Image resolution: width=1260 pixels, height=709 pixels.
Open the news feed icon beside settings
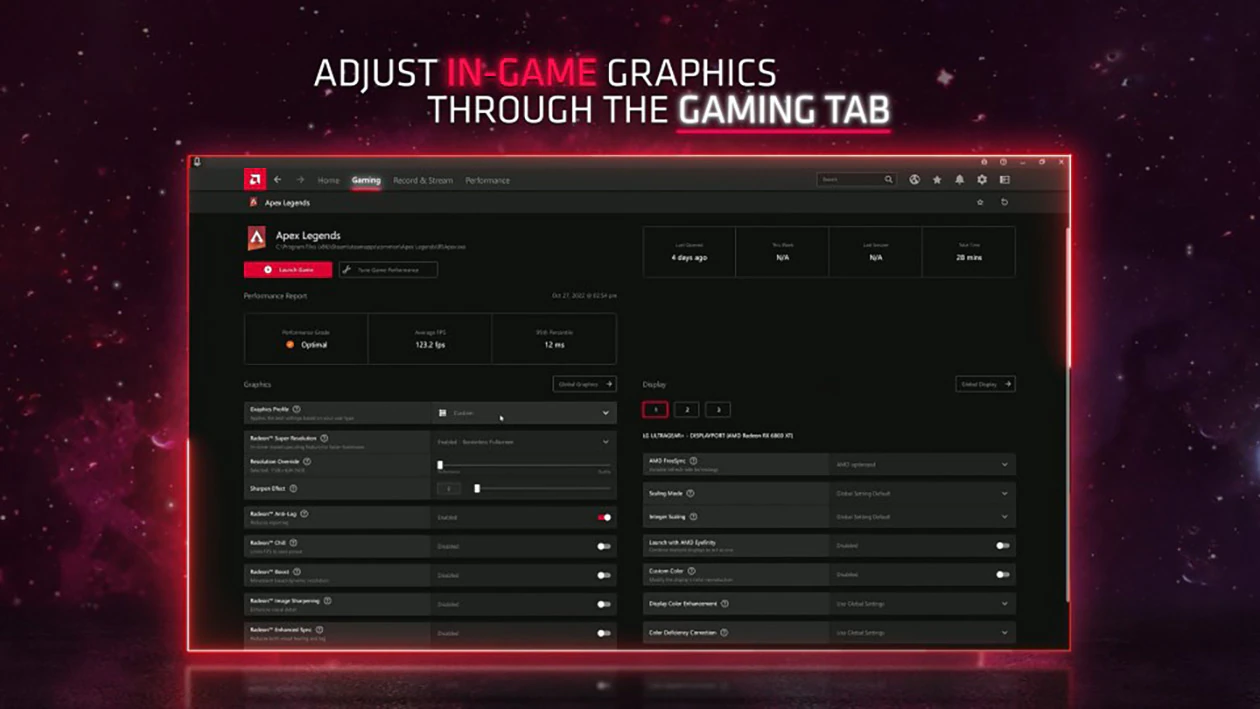click(x=1005, y=180)
